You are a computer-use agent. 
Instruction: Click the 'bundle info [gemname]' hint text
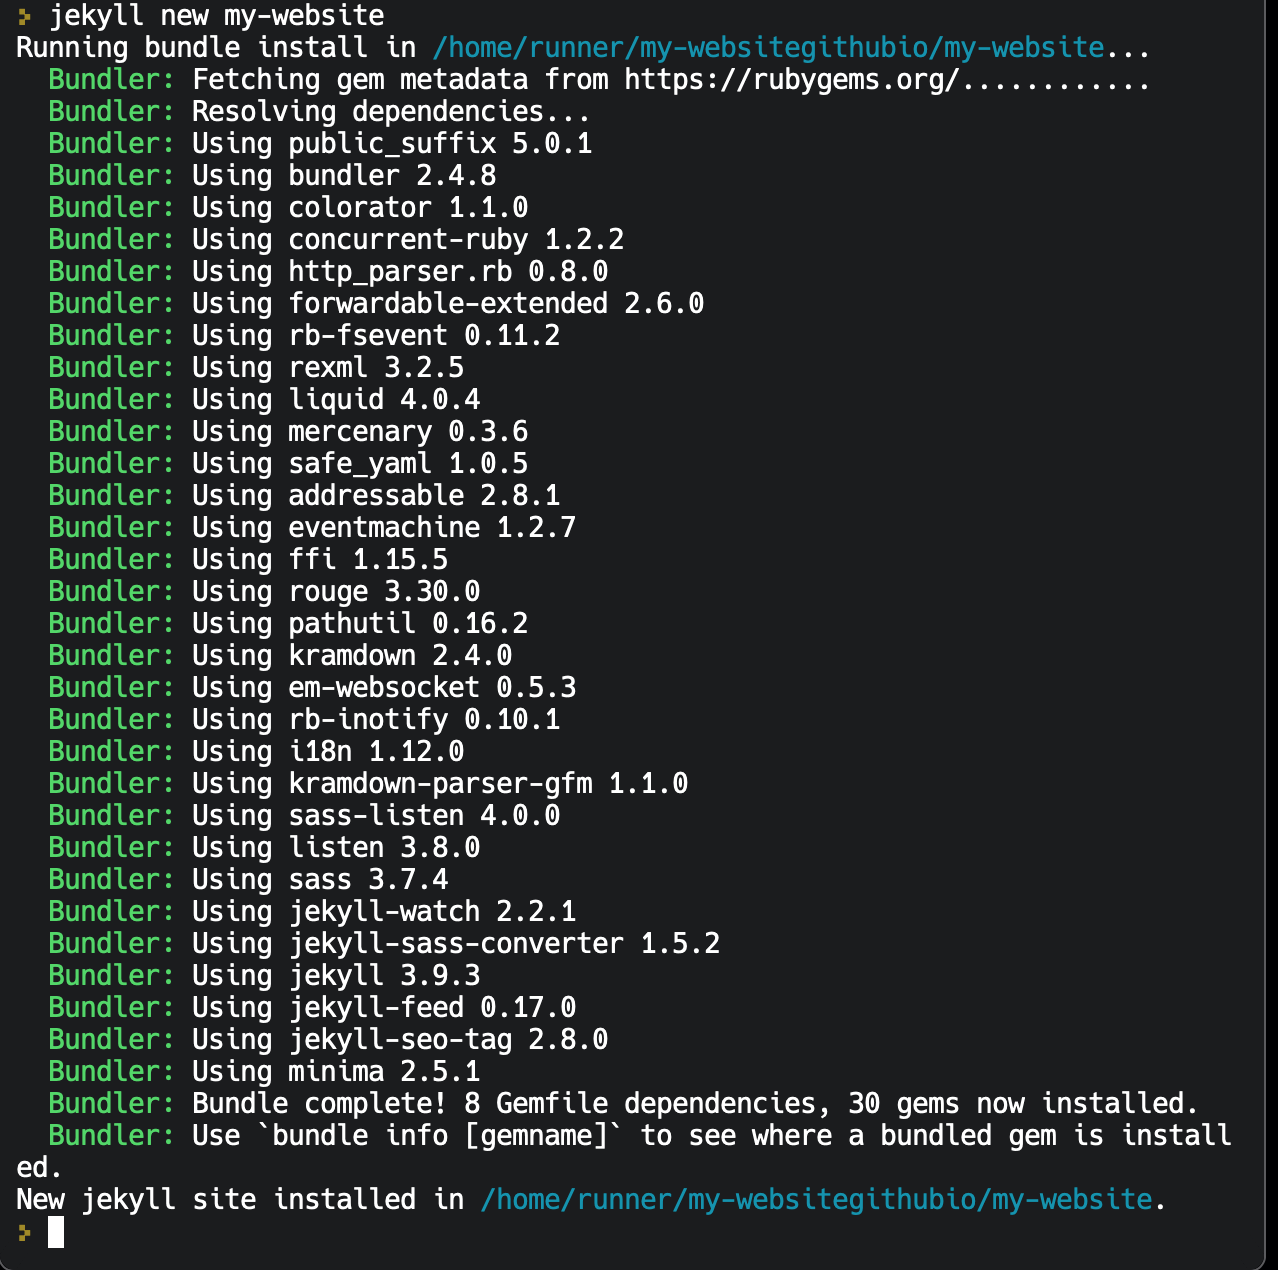tap(441, 1136)
